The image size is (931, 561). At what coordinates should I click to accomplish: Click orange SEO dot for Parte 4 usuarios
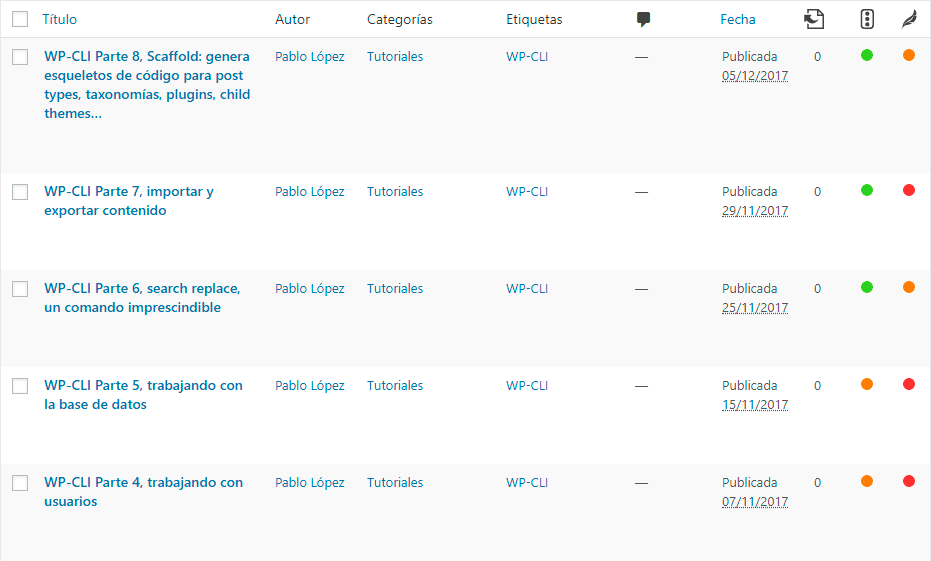pos(867,481)
